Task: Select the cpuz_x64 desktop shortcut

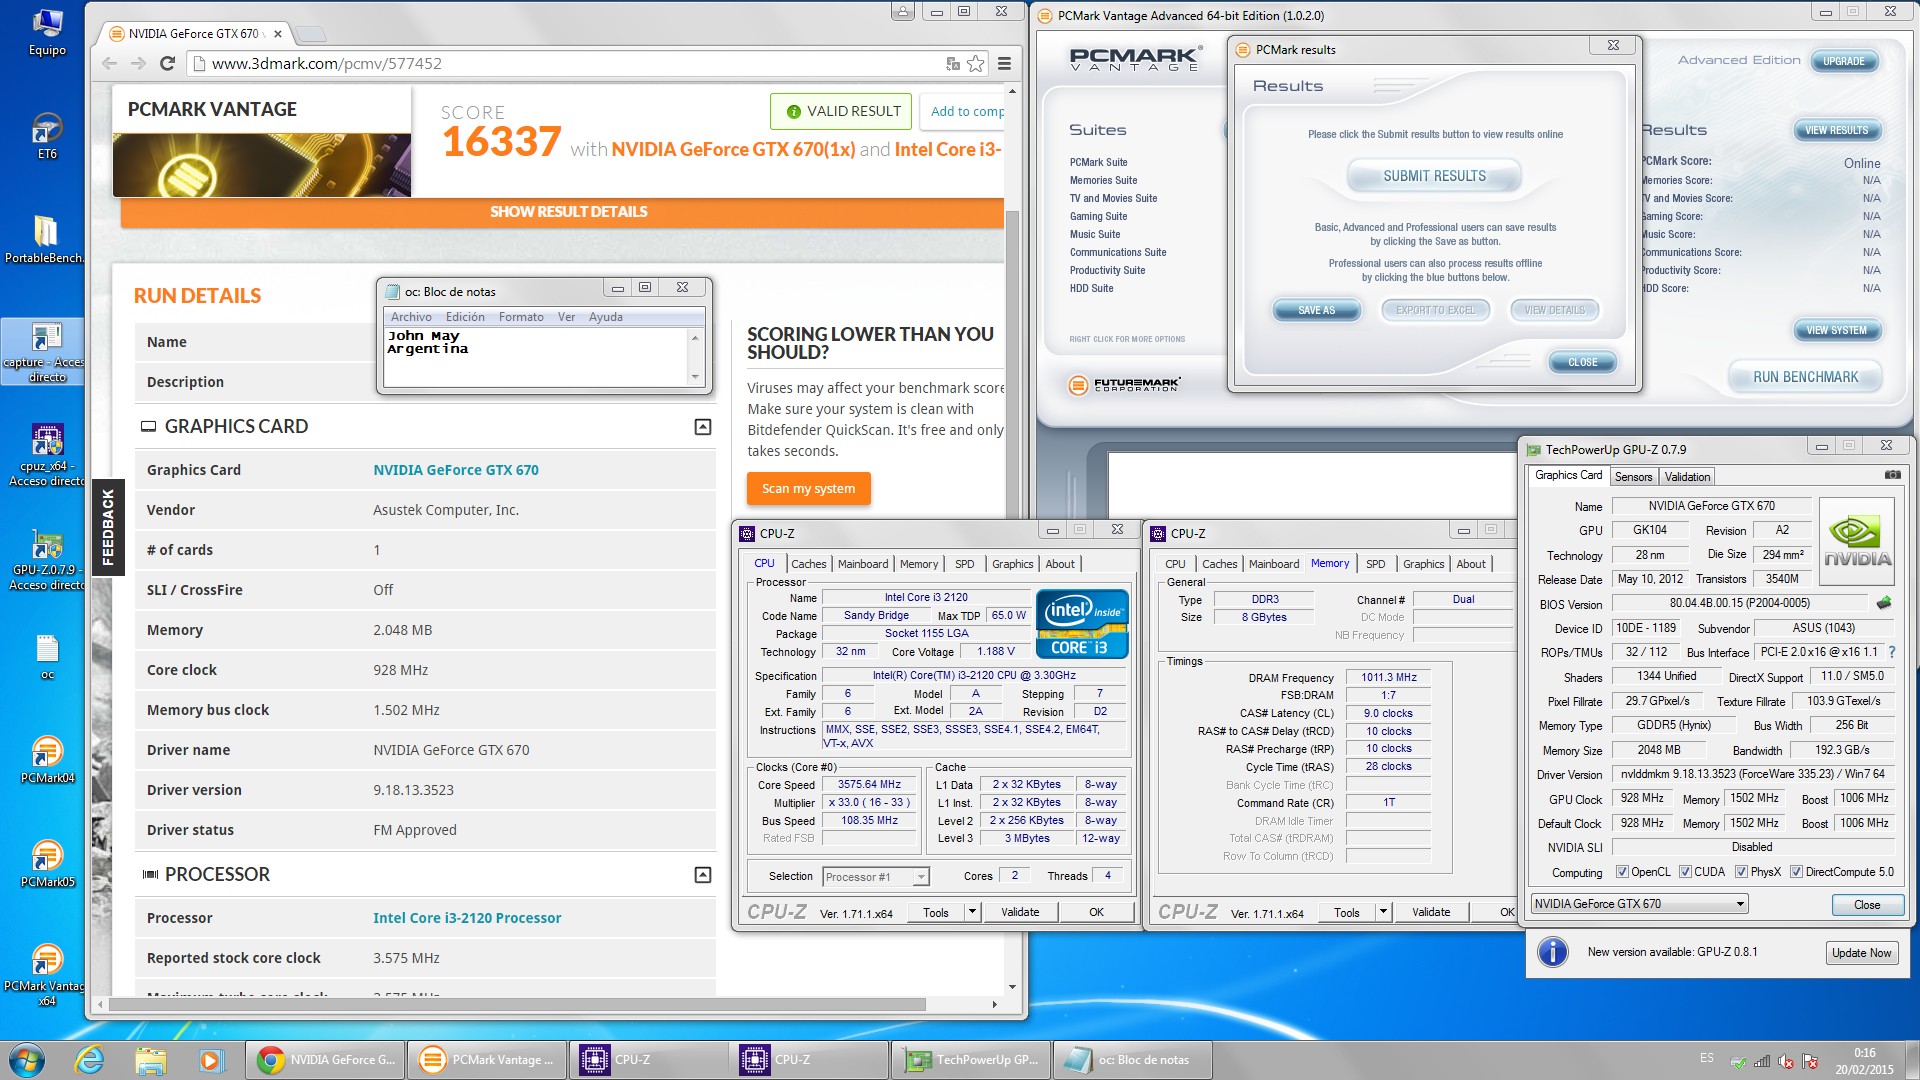Action: pos(47,455)
